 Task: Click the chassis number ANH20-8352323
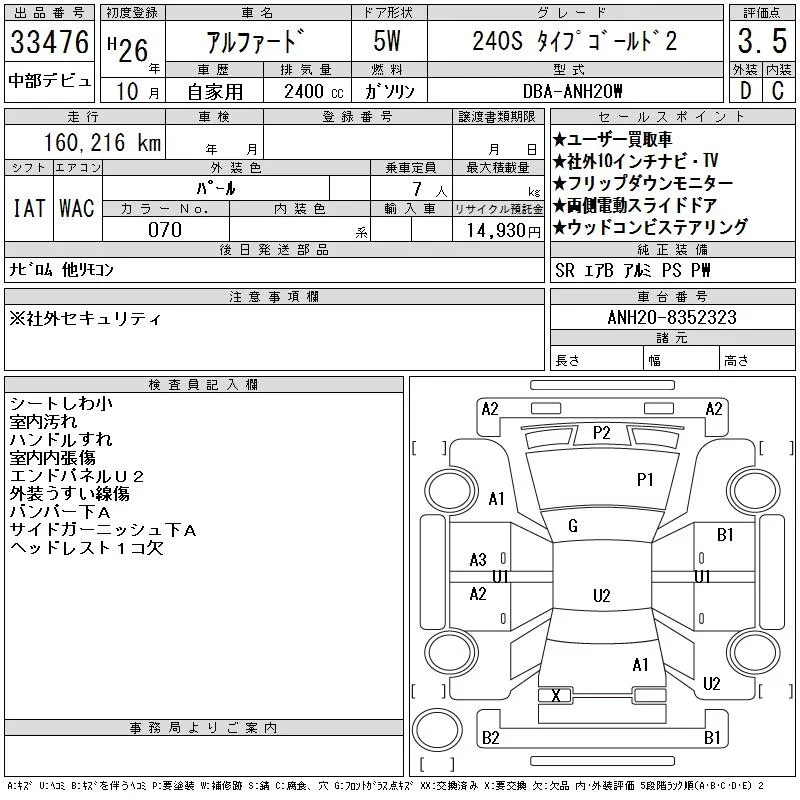[672, 317]
